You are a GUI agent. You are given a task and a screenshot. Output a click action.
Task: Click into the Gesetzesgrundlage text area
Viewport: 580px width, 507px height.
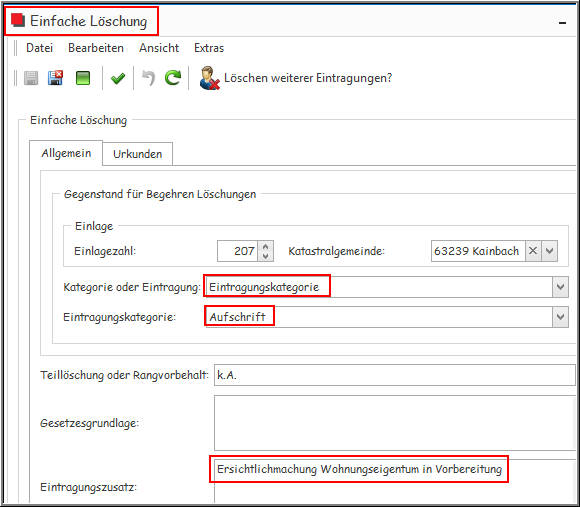394,423
